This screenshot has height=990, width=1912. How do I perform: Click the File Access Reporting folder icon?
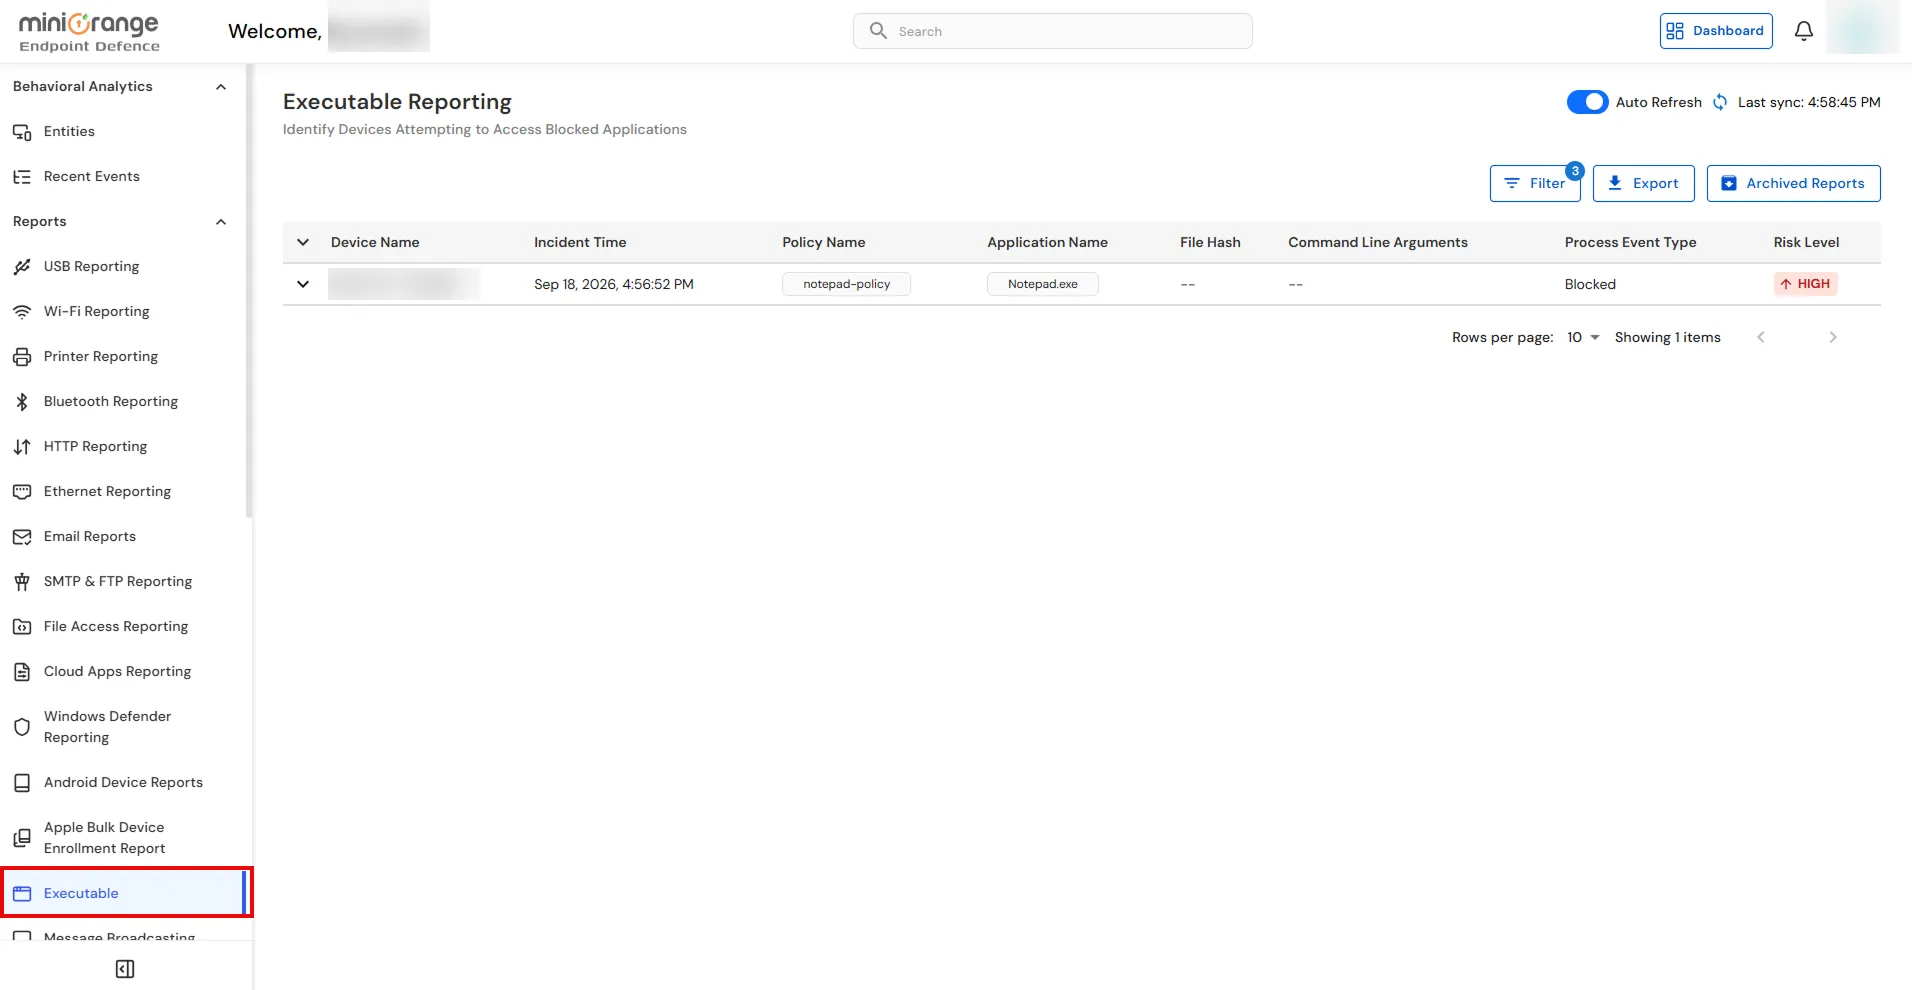(22, 627)
